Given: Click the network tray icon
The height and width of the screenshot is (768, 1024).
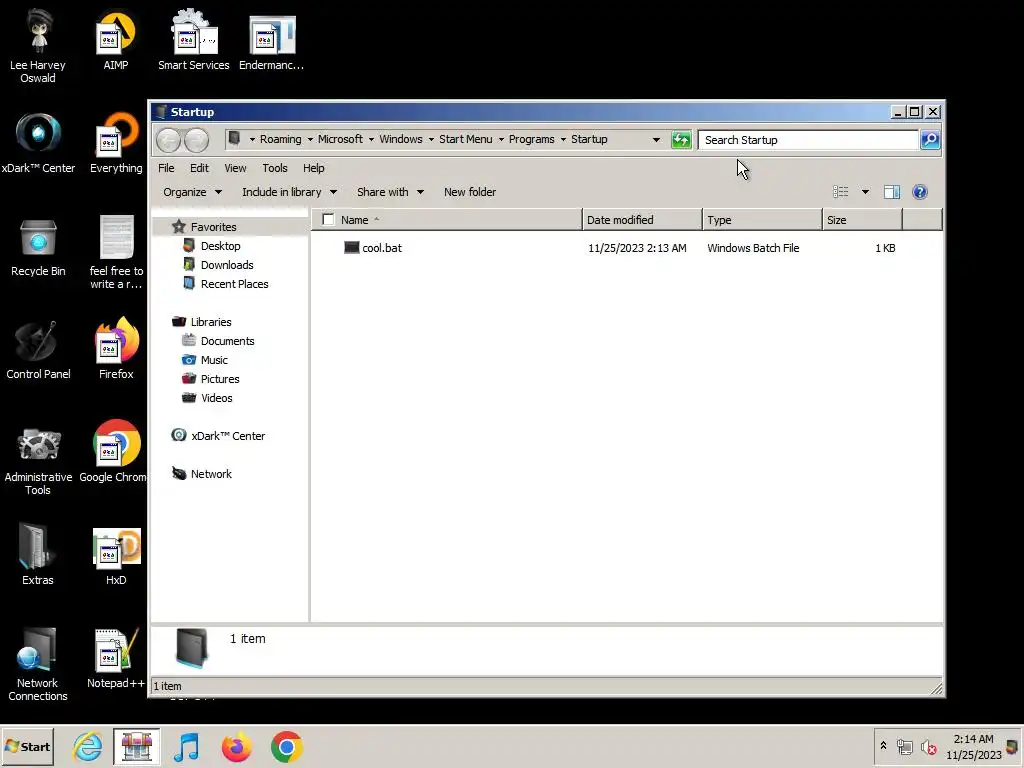Looking at the screenshot, I should coord(904,746).
